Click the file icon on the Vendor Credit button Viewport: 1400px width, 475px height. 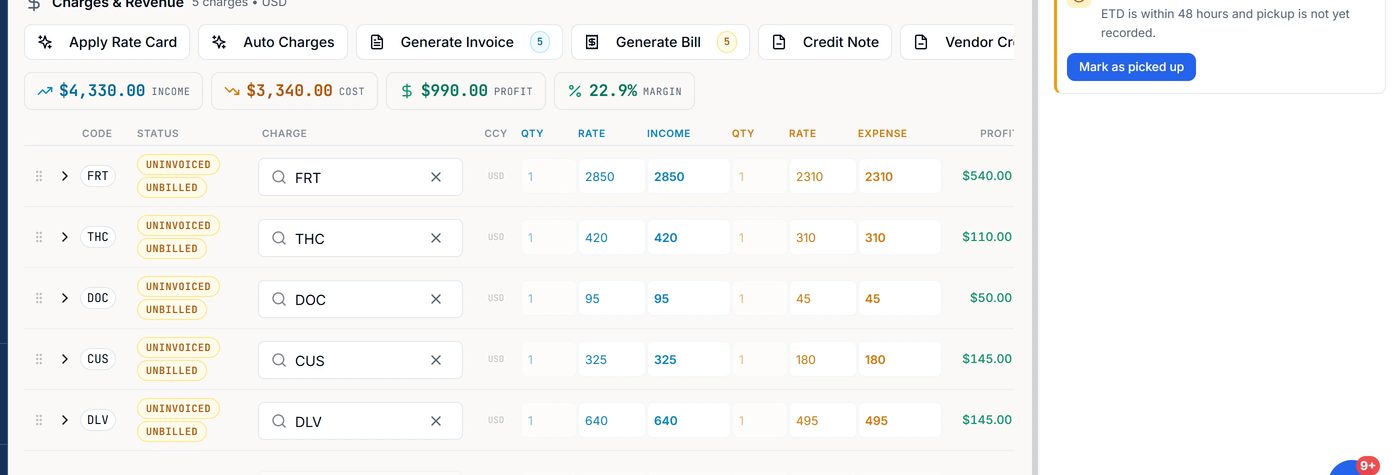pyautogui.click(x=921, y=42)
